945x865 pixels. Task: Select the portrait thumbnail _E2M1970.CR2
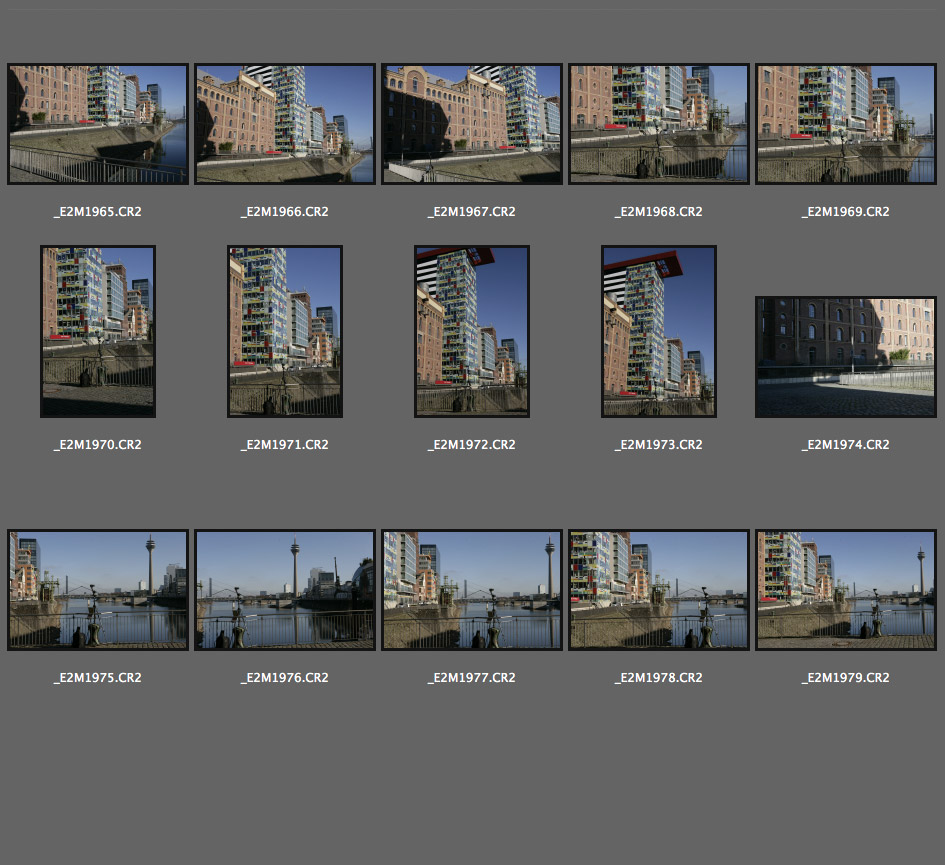point(98,331)
